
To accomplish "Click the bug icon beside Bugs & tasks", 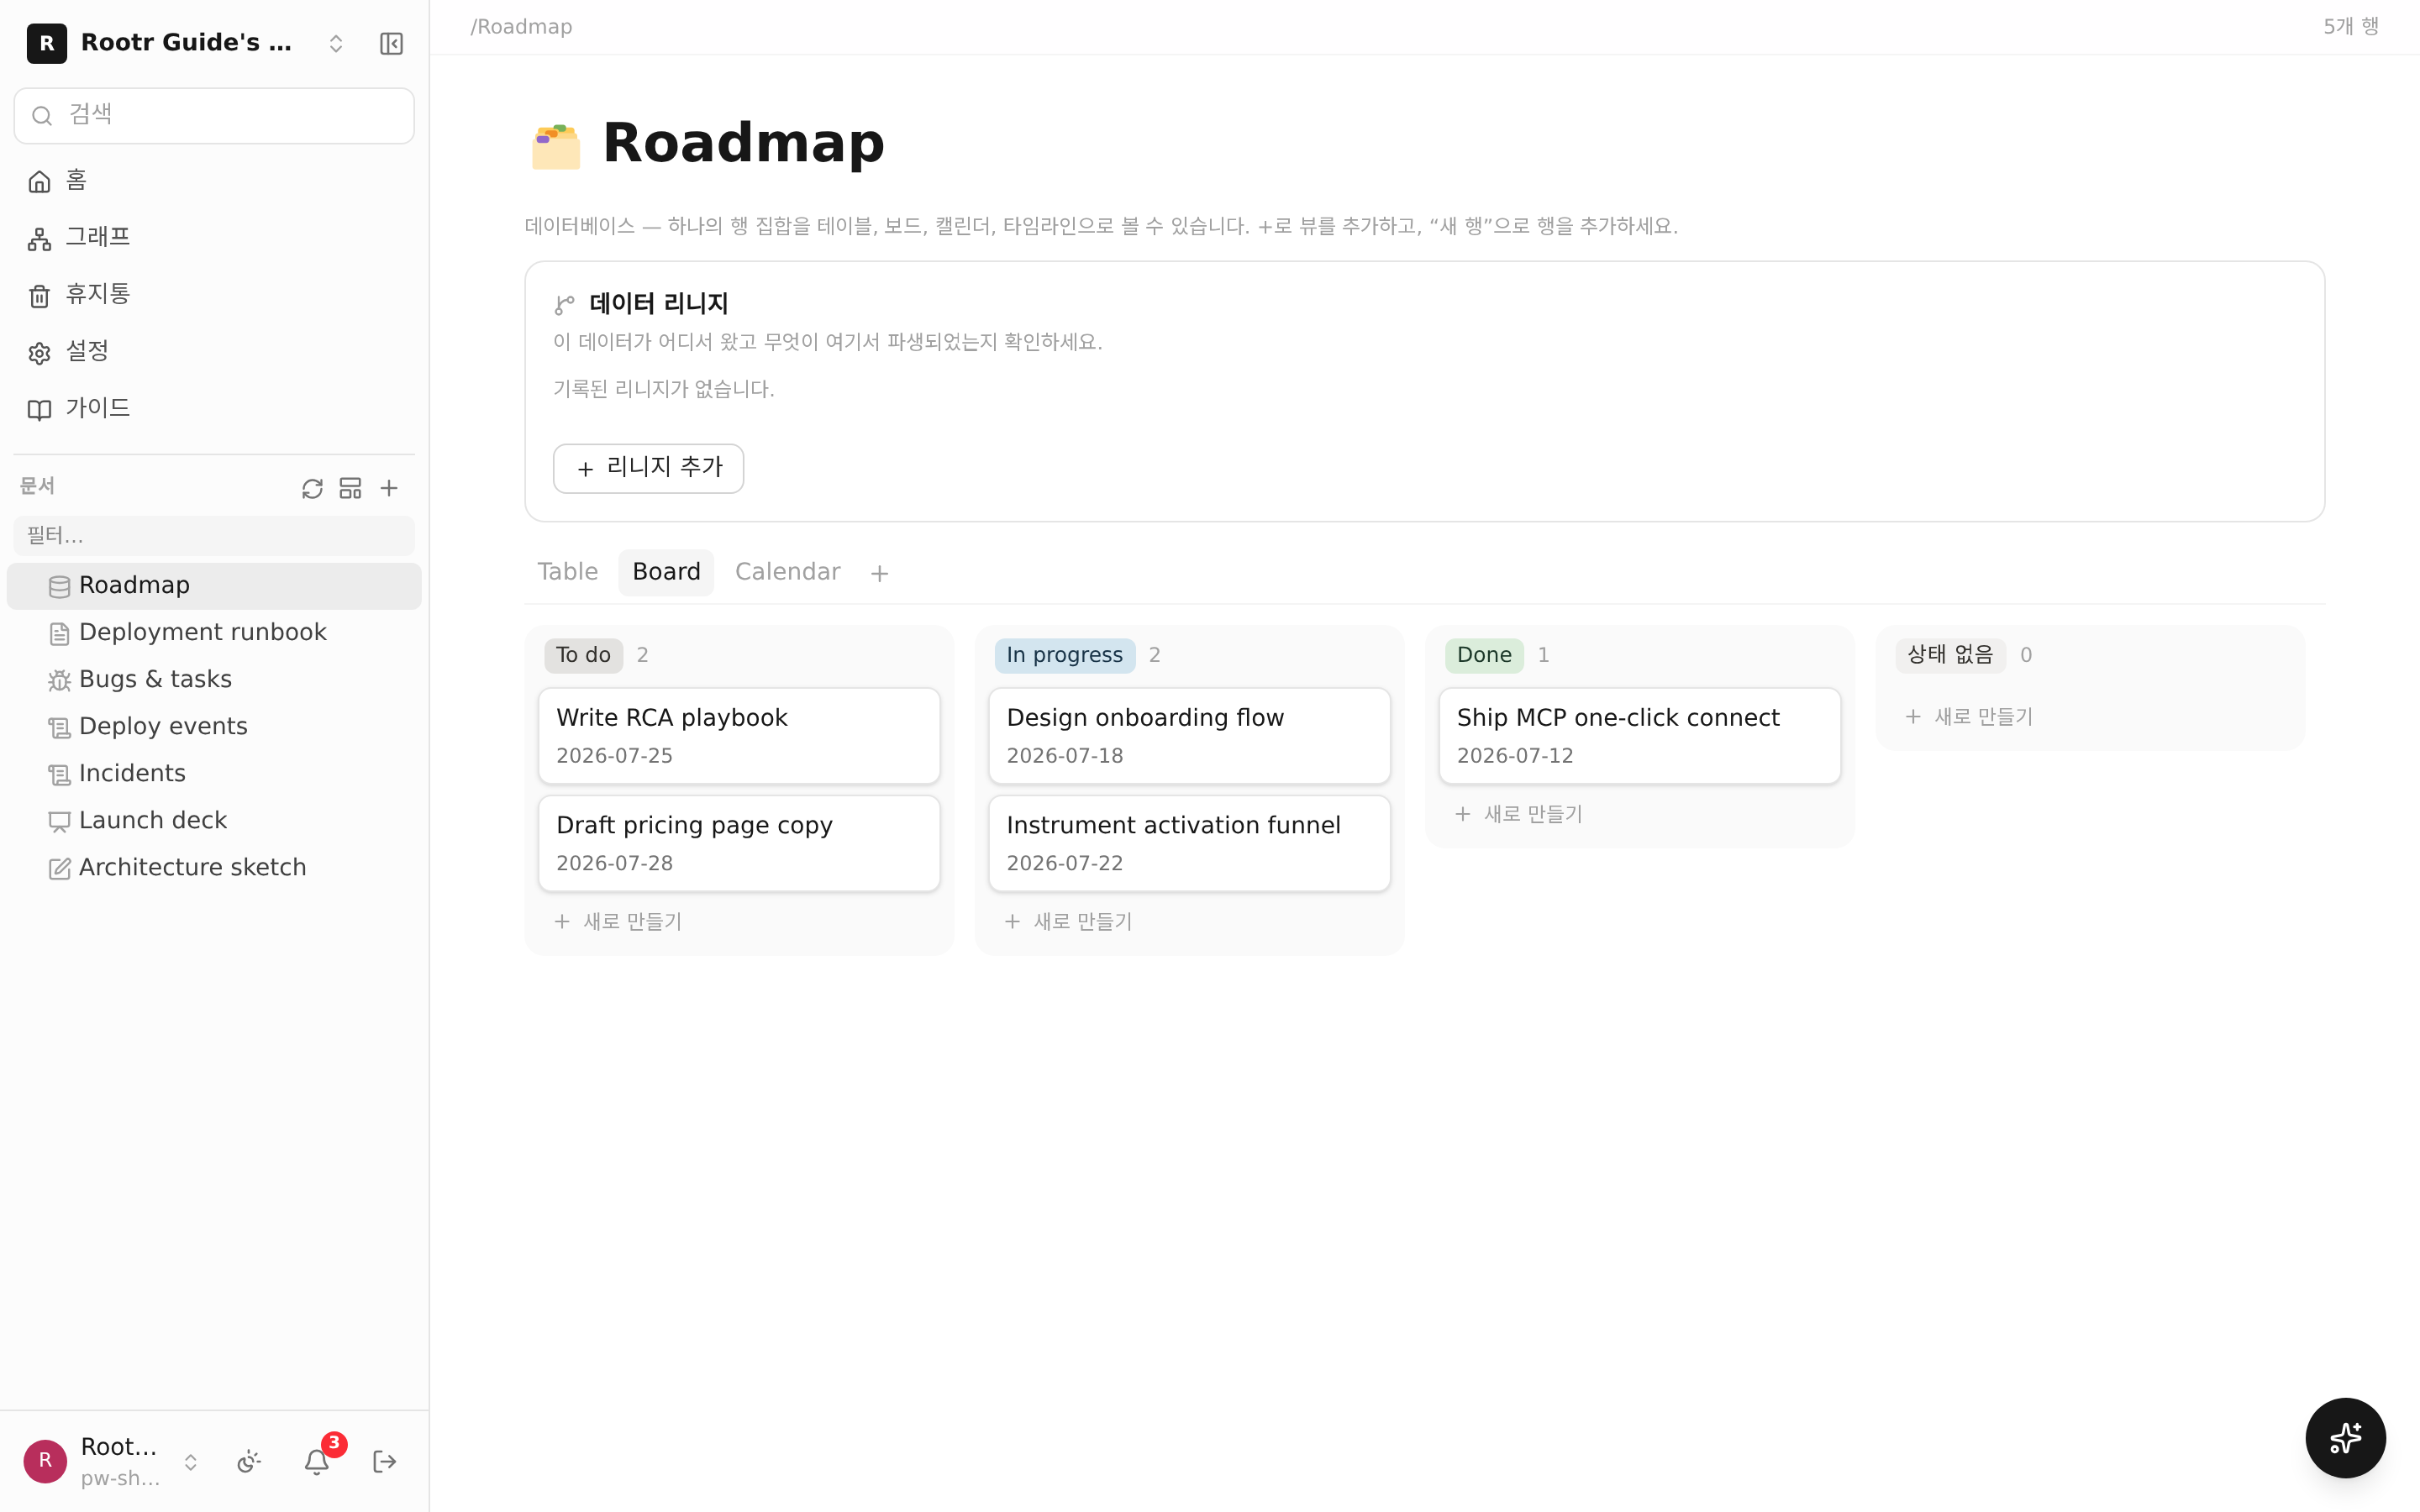I will click(60, 681).
